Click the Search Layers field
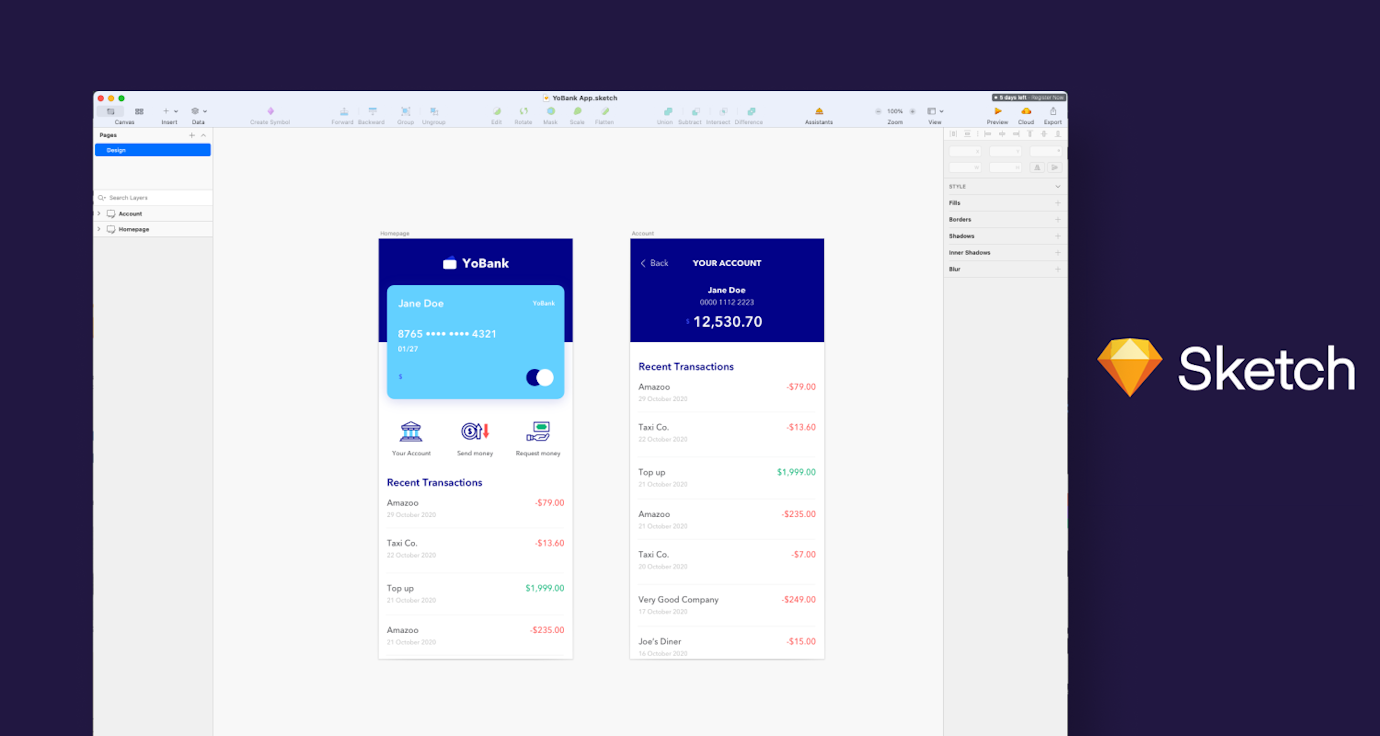This screenshot has width=1380, height=736. click(152, 197)
